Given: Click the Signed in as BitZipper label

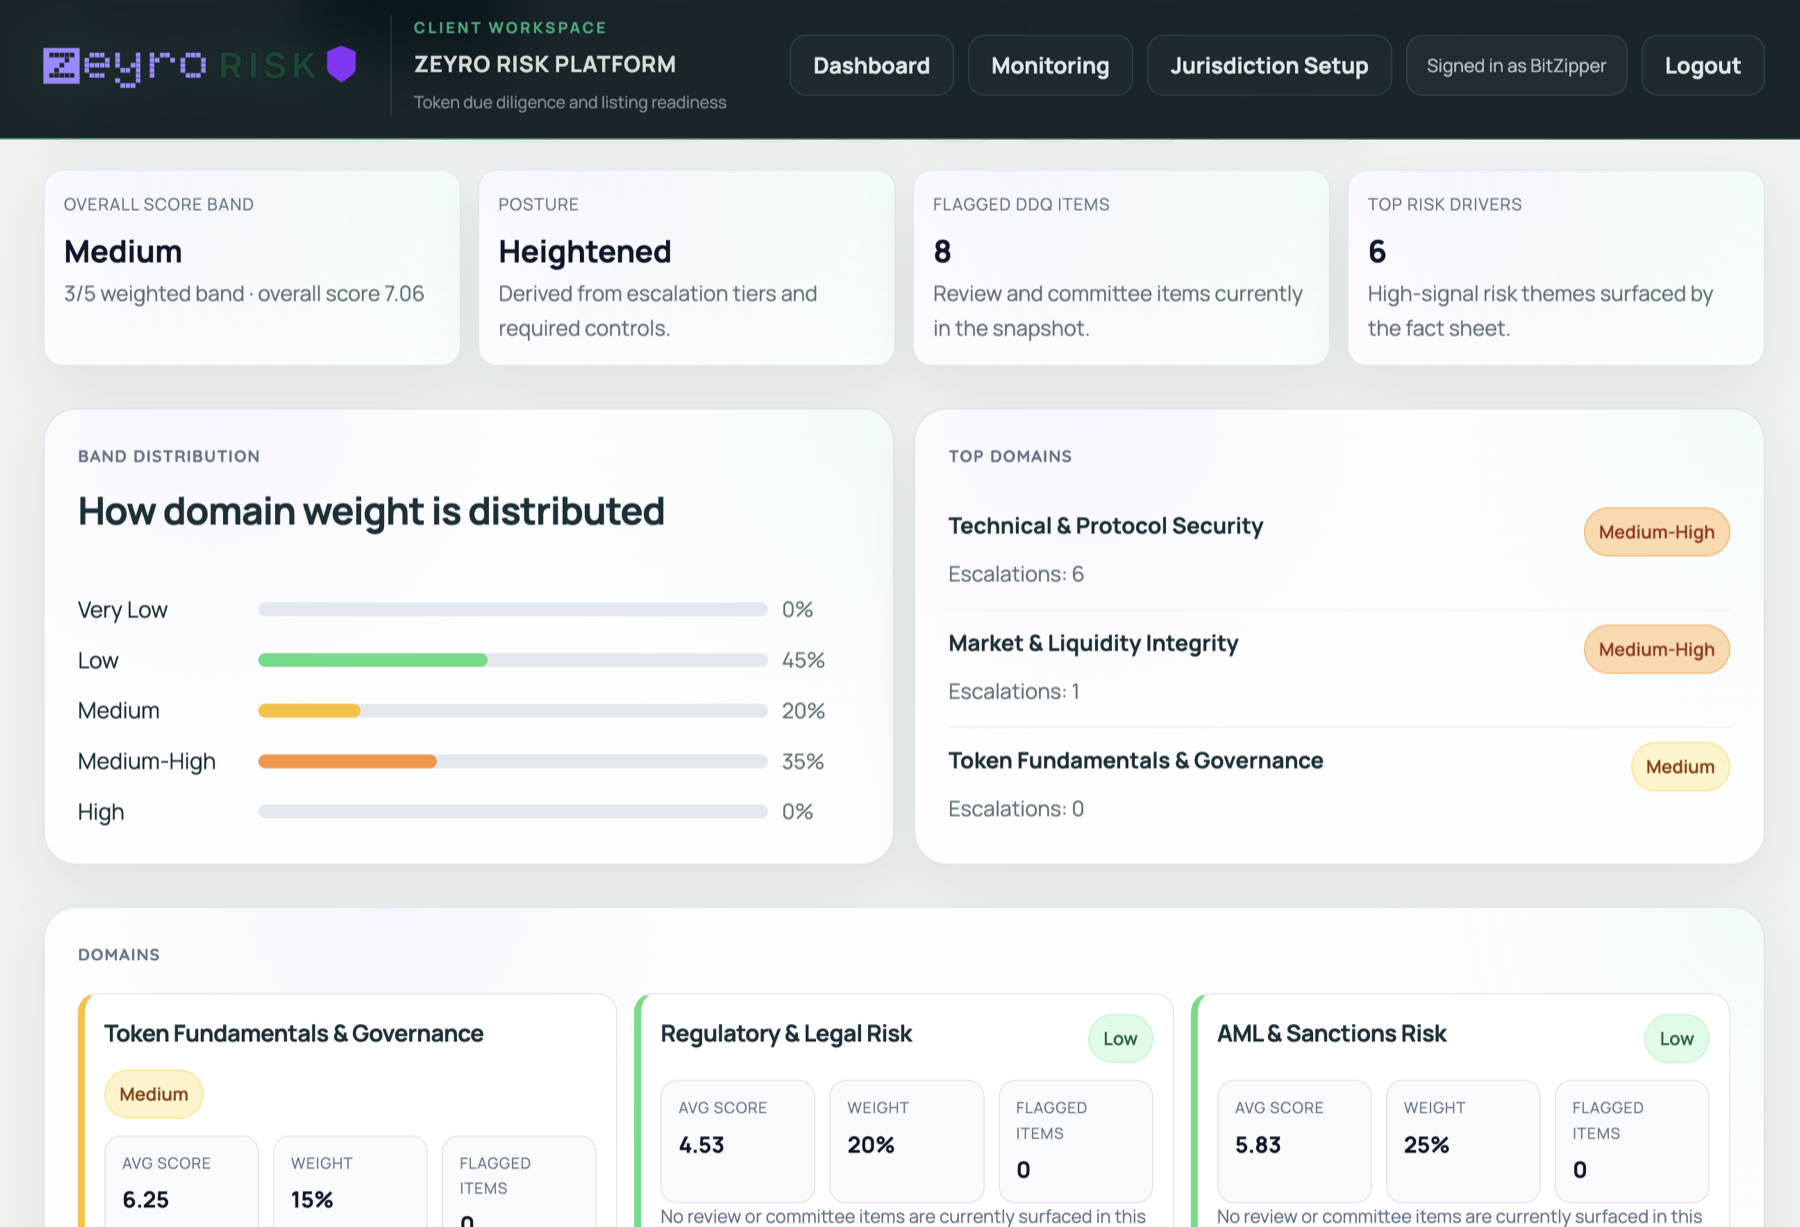Looking at the screenshot, I should 1516,65.
